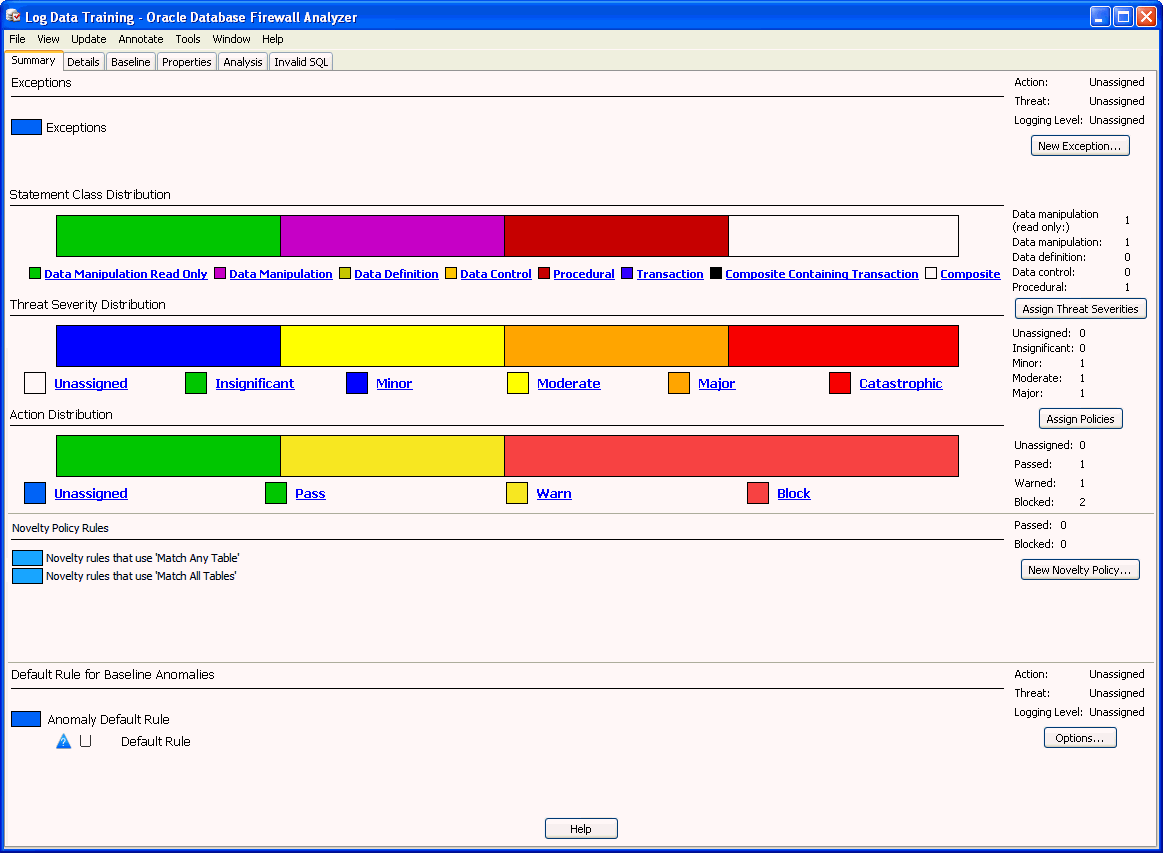Click the Insignificant threat link
The height and width of the screenshot is (853, 1163).
pyautogui.click(x=254, y=383)
